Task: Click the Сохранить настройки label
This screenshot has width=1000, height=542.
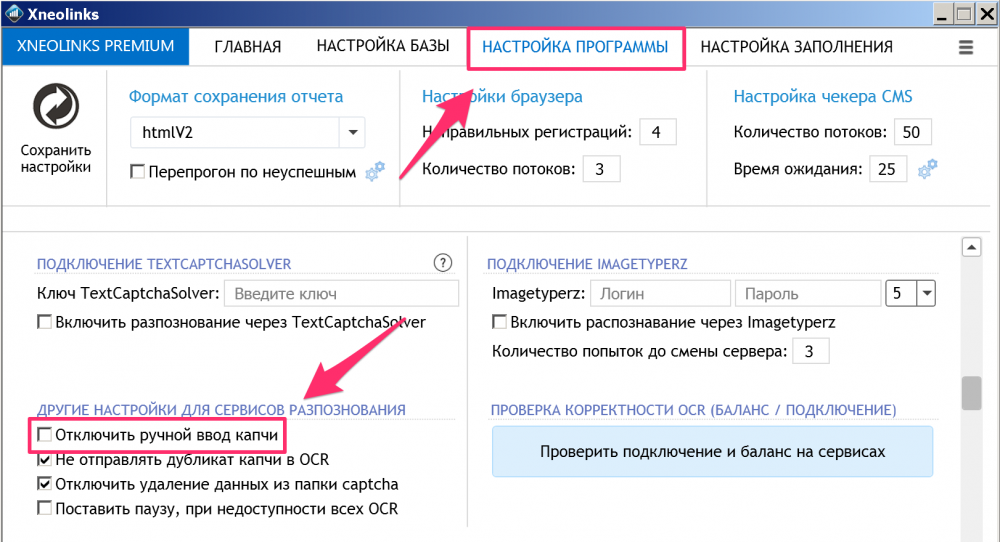Action: click(x=56, y=159)
